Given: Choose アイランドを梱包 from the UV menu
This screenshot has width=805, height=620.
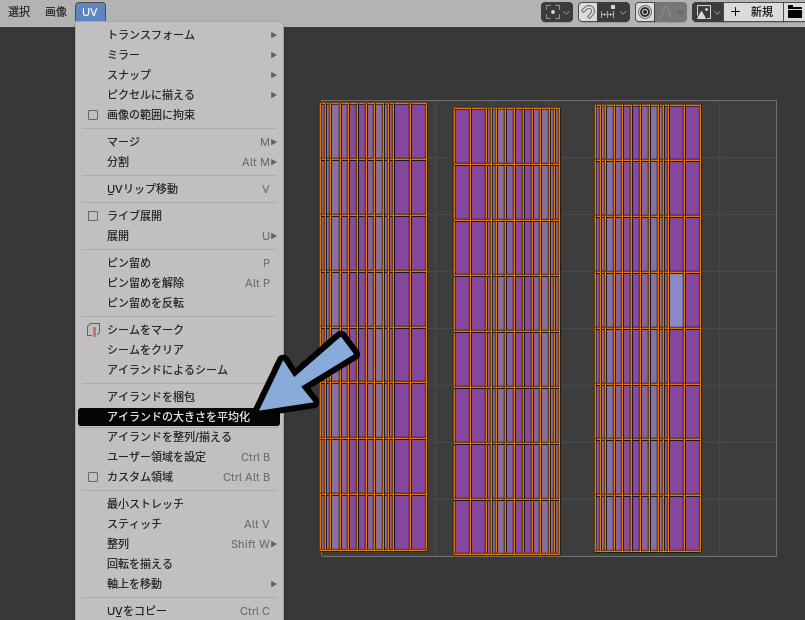Looking at the screenshot, I should (x=150, y=397).
